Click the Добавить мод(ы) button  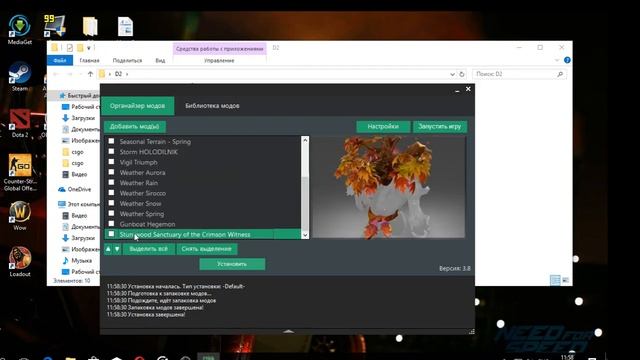click(135, 127)
